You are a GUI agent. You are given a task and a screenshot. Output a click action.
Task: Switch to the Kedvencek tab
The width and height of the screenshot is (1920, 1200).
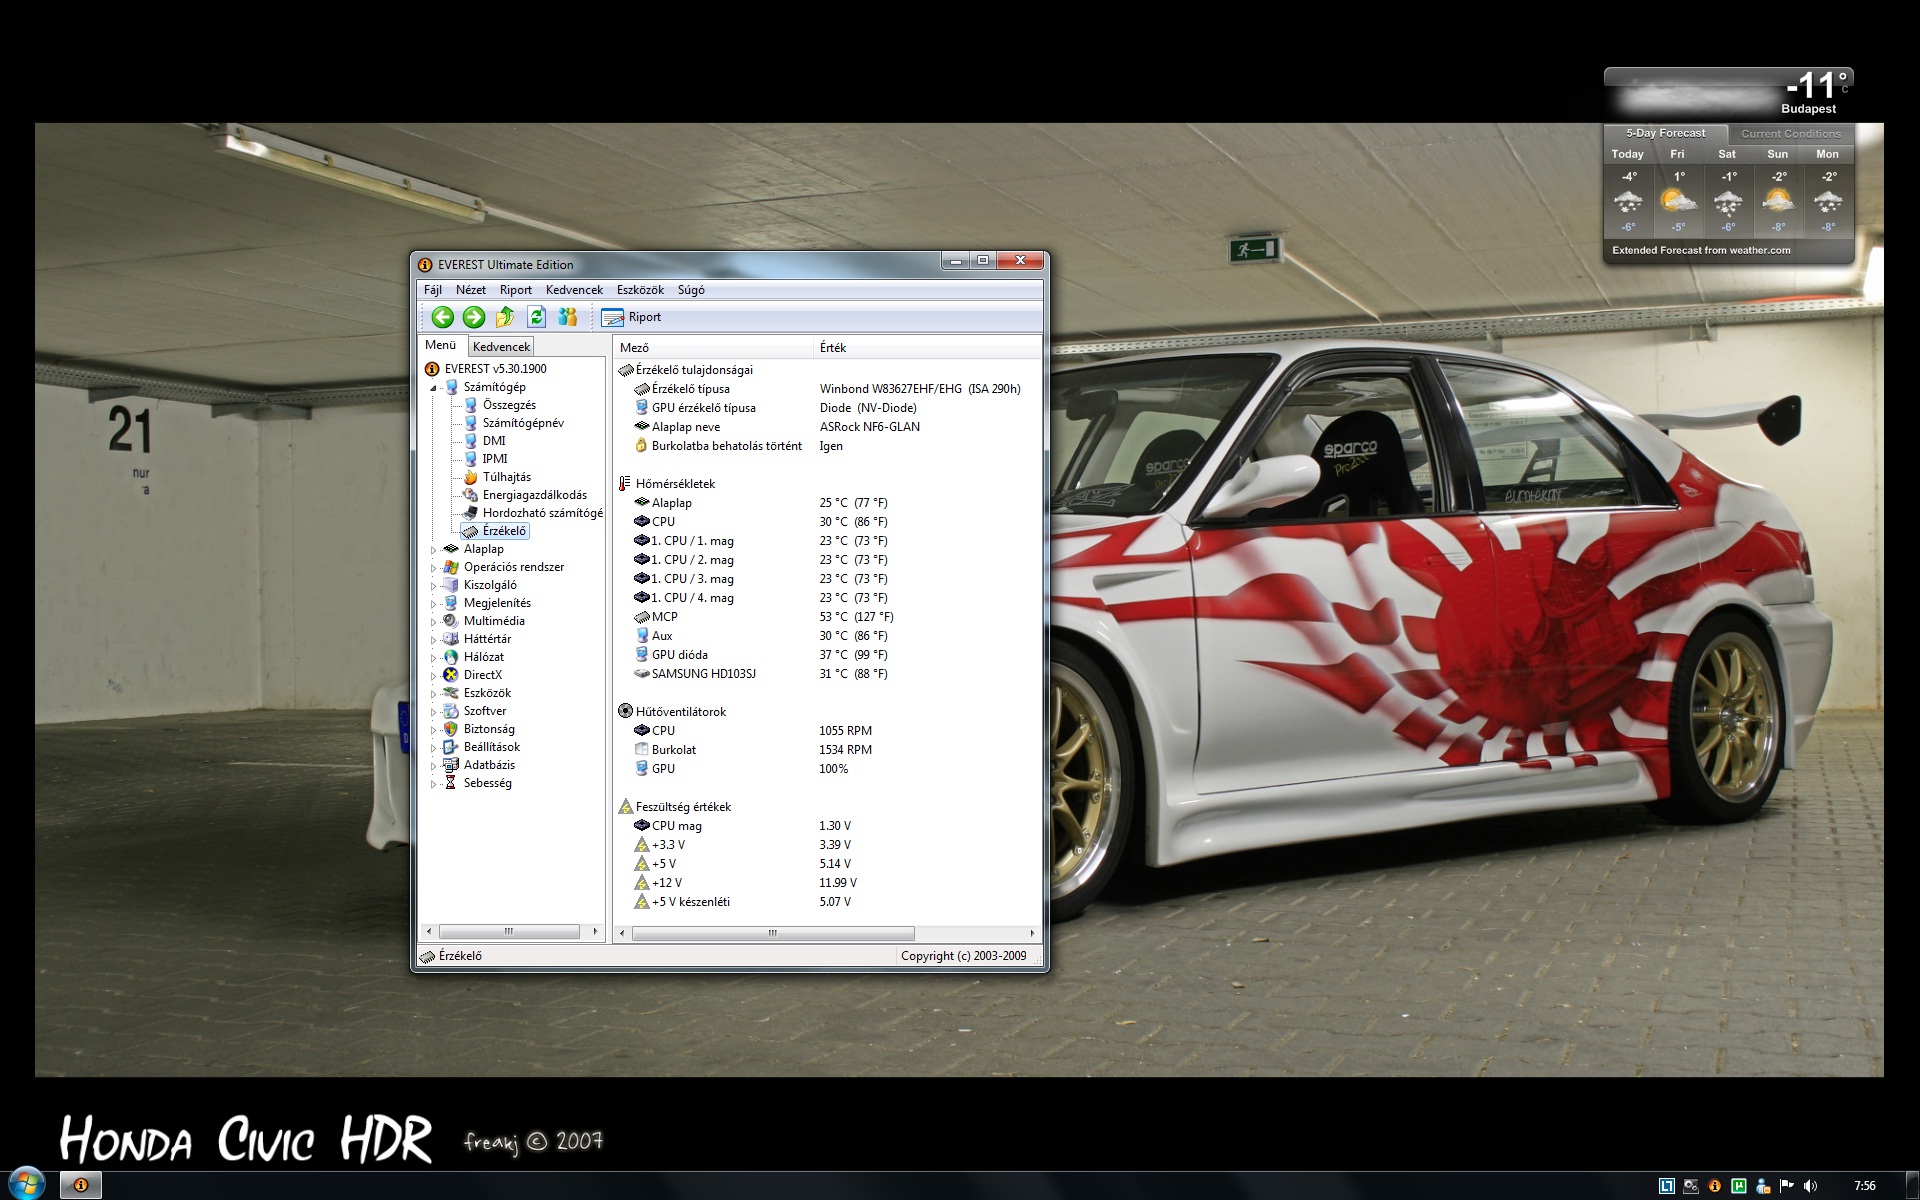point(501,347)
